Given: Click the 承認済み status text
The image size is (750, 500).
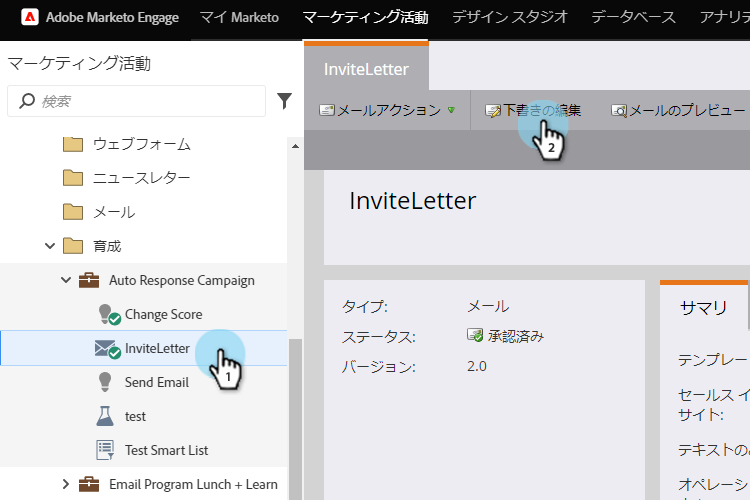Looking at the screenshot, I should point(516,336).
